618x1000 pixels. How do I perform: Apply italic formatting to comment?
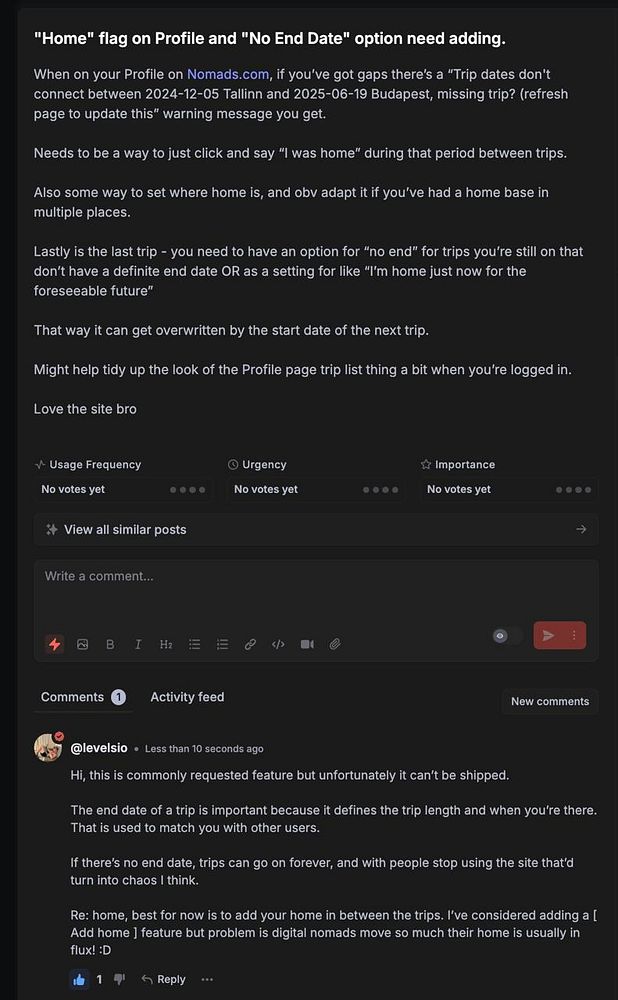coord(138,644)
